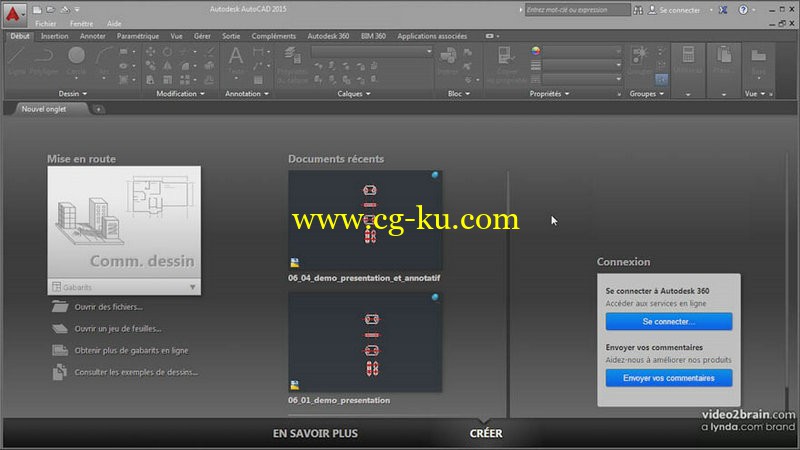
Task: Switch to the Insertion ribbon tab
Action: 55,36
